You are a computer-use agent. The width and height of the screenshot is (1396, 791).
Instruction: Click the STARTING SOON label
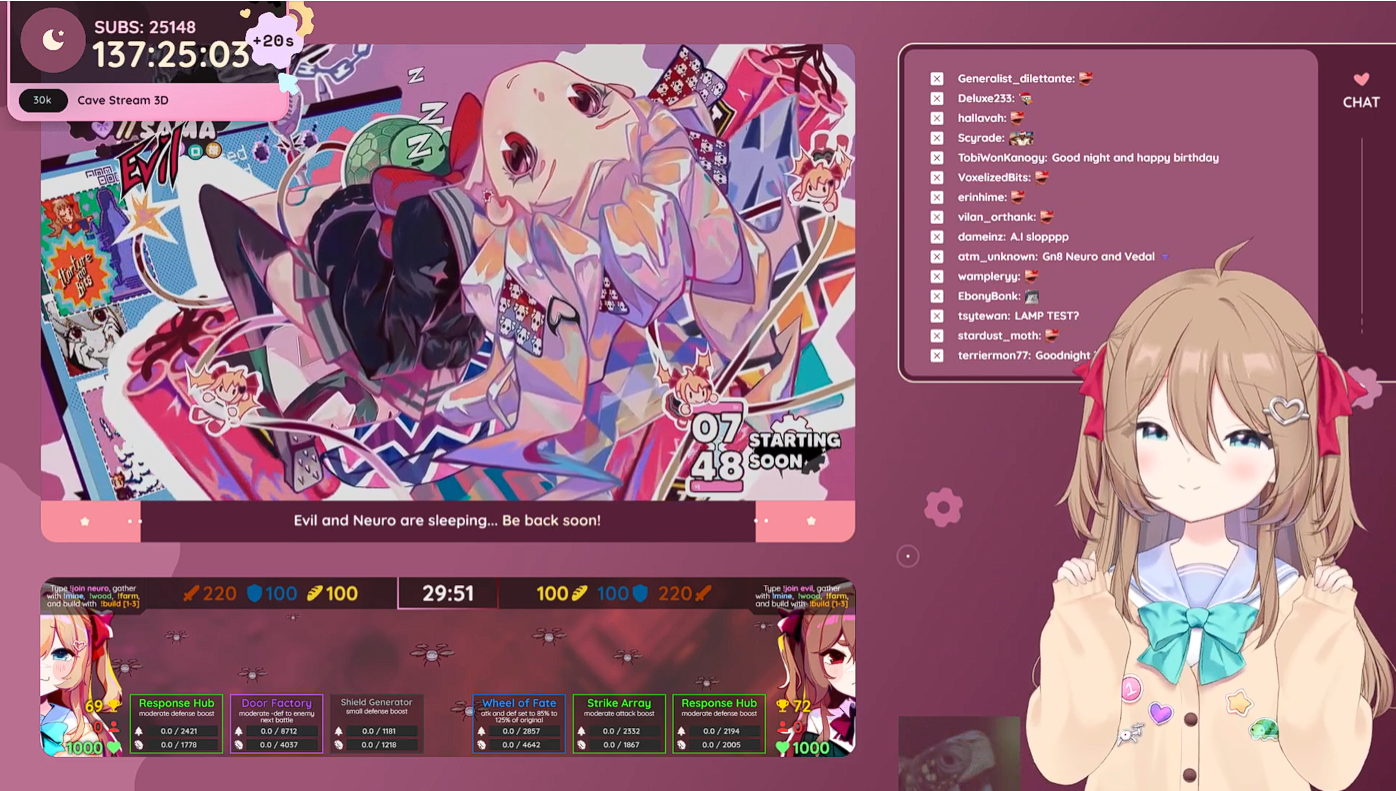(x=794, y=450)
